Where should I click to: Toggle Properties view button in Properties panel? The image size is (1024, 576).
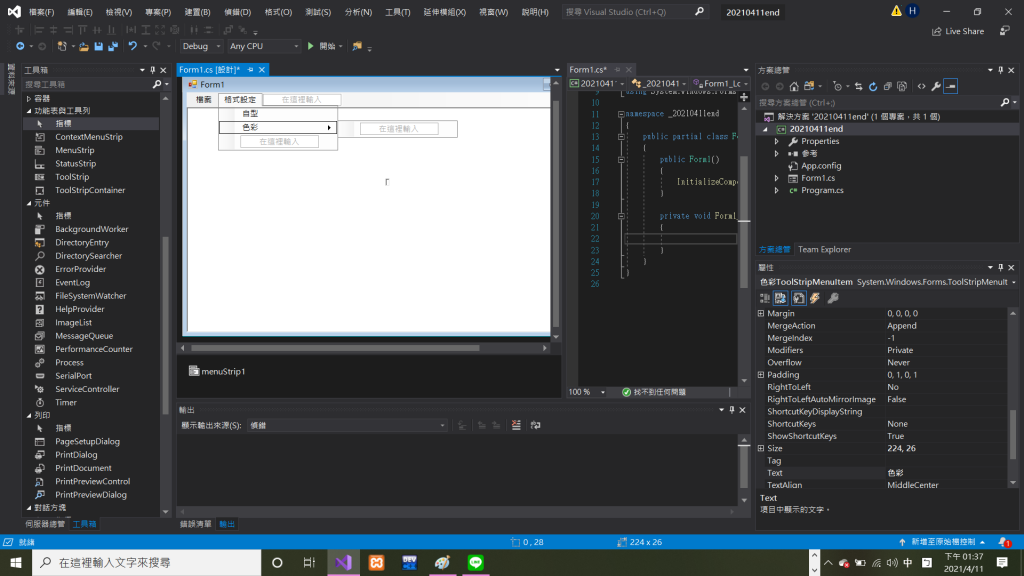tap(799, 298)
